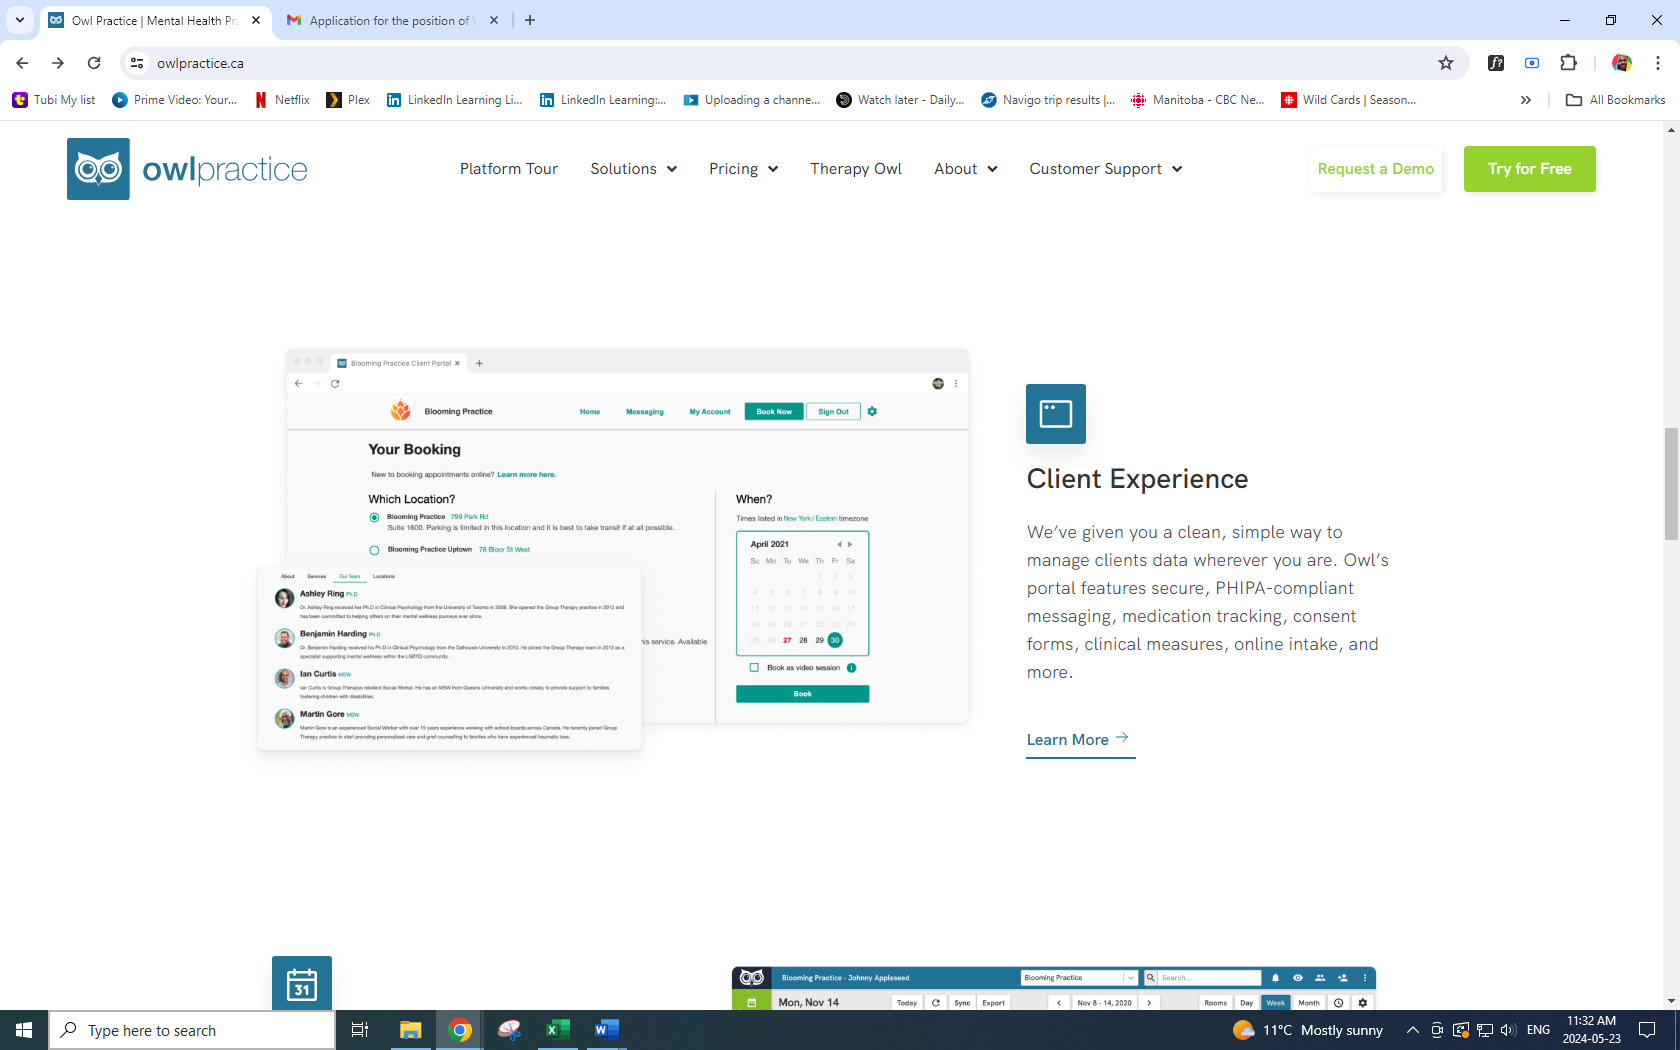Open Excel from the taskbar
The image size is (1680, 1050).
557,1030
